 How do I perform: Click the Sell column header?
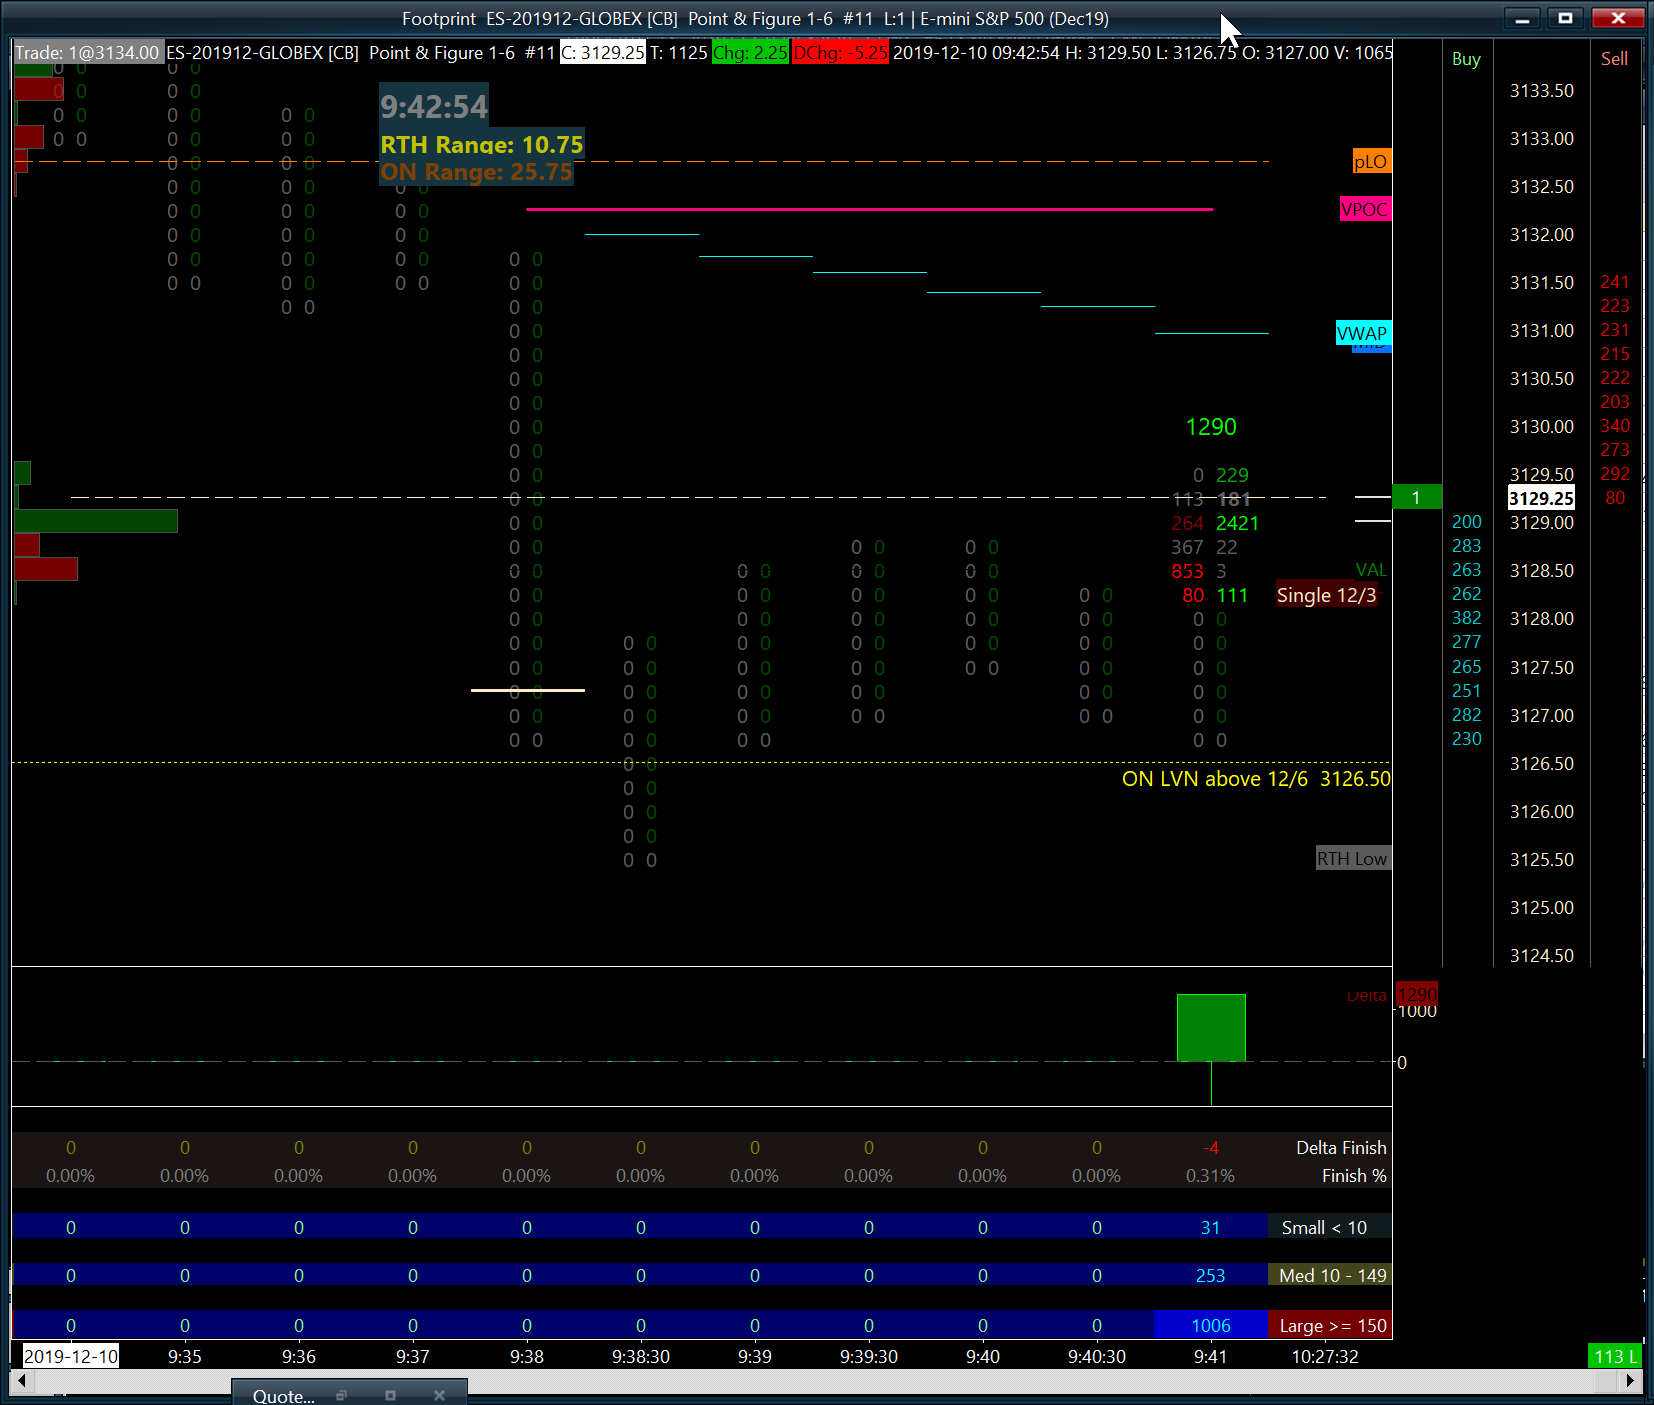pyautogui.click(x=1614, y=59)
